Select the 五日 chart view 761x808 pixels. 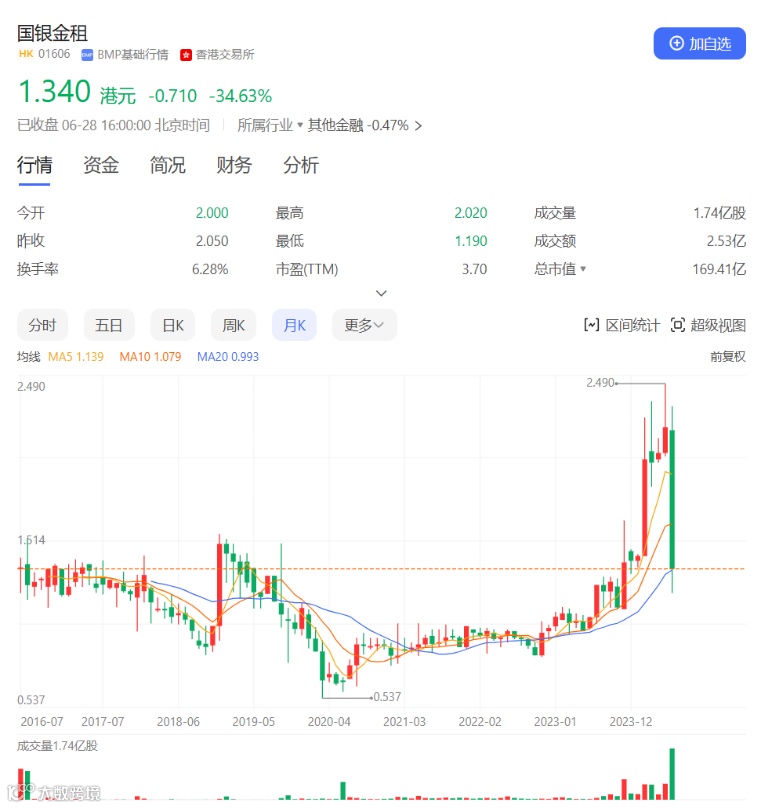(109, 325)
